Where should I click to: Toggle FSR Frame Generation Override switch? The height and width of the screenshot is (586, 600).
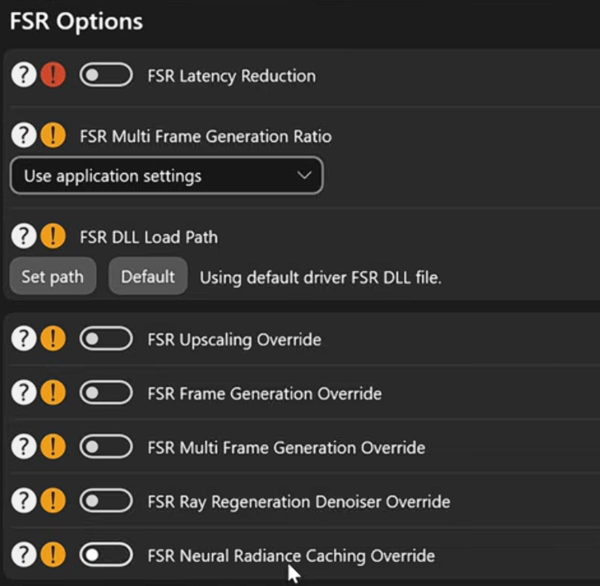pyautogui.click(x=106, y=392)
